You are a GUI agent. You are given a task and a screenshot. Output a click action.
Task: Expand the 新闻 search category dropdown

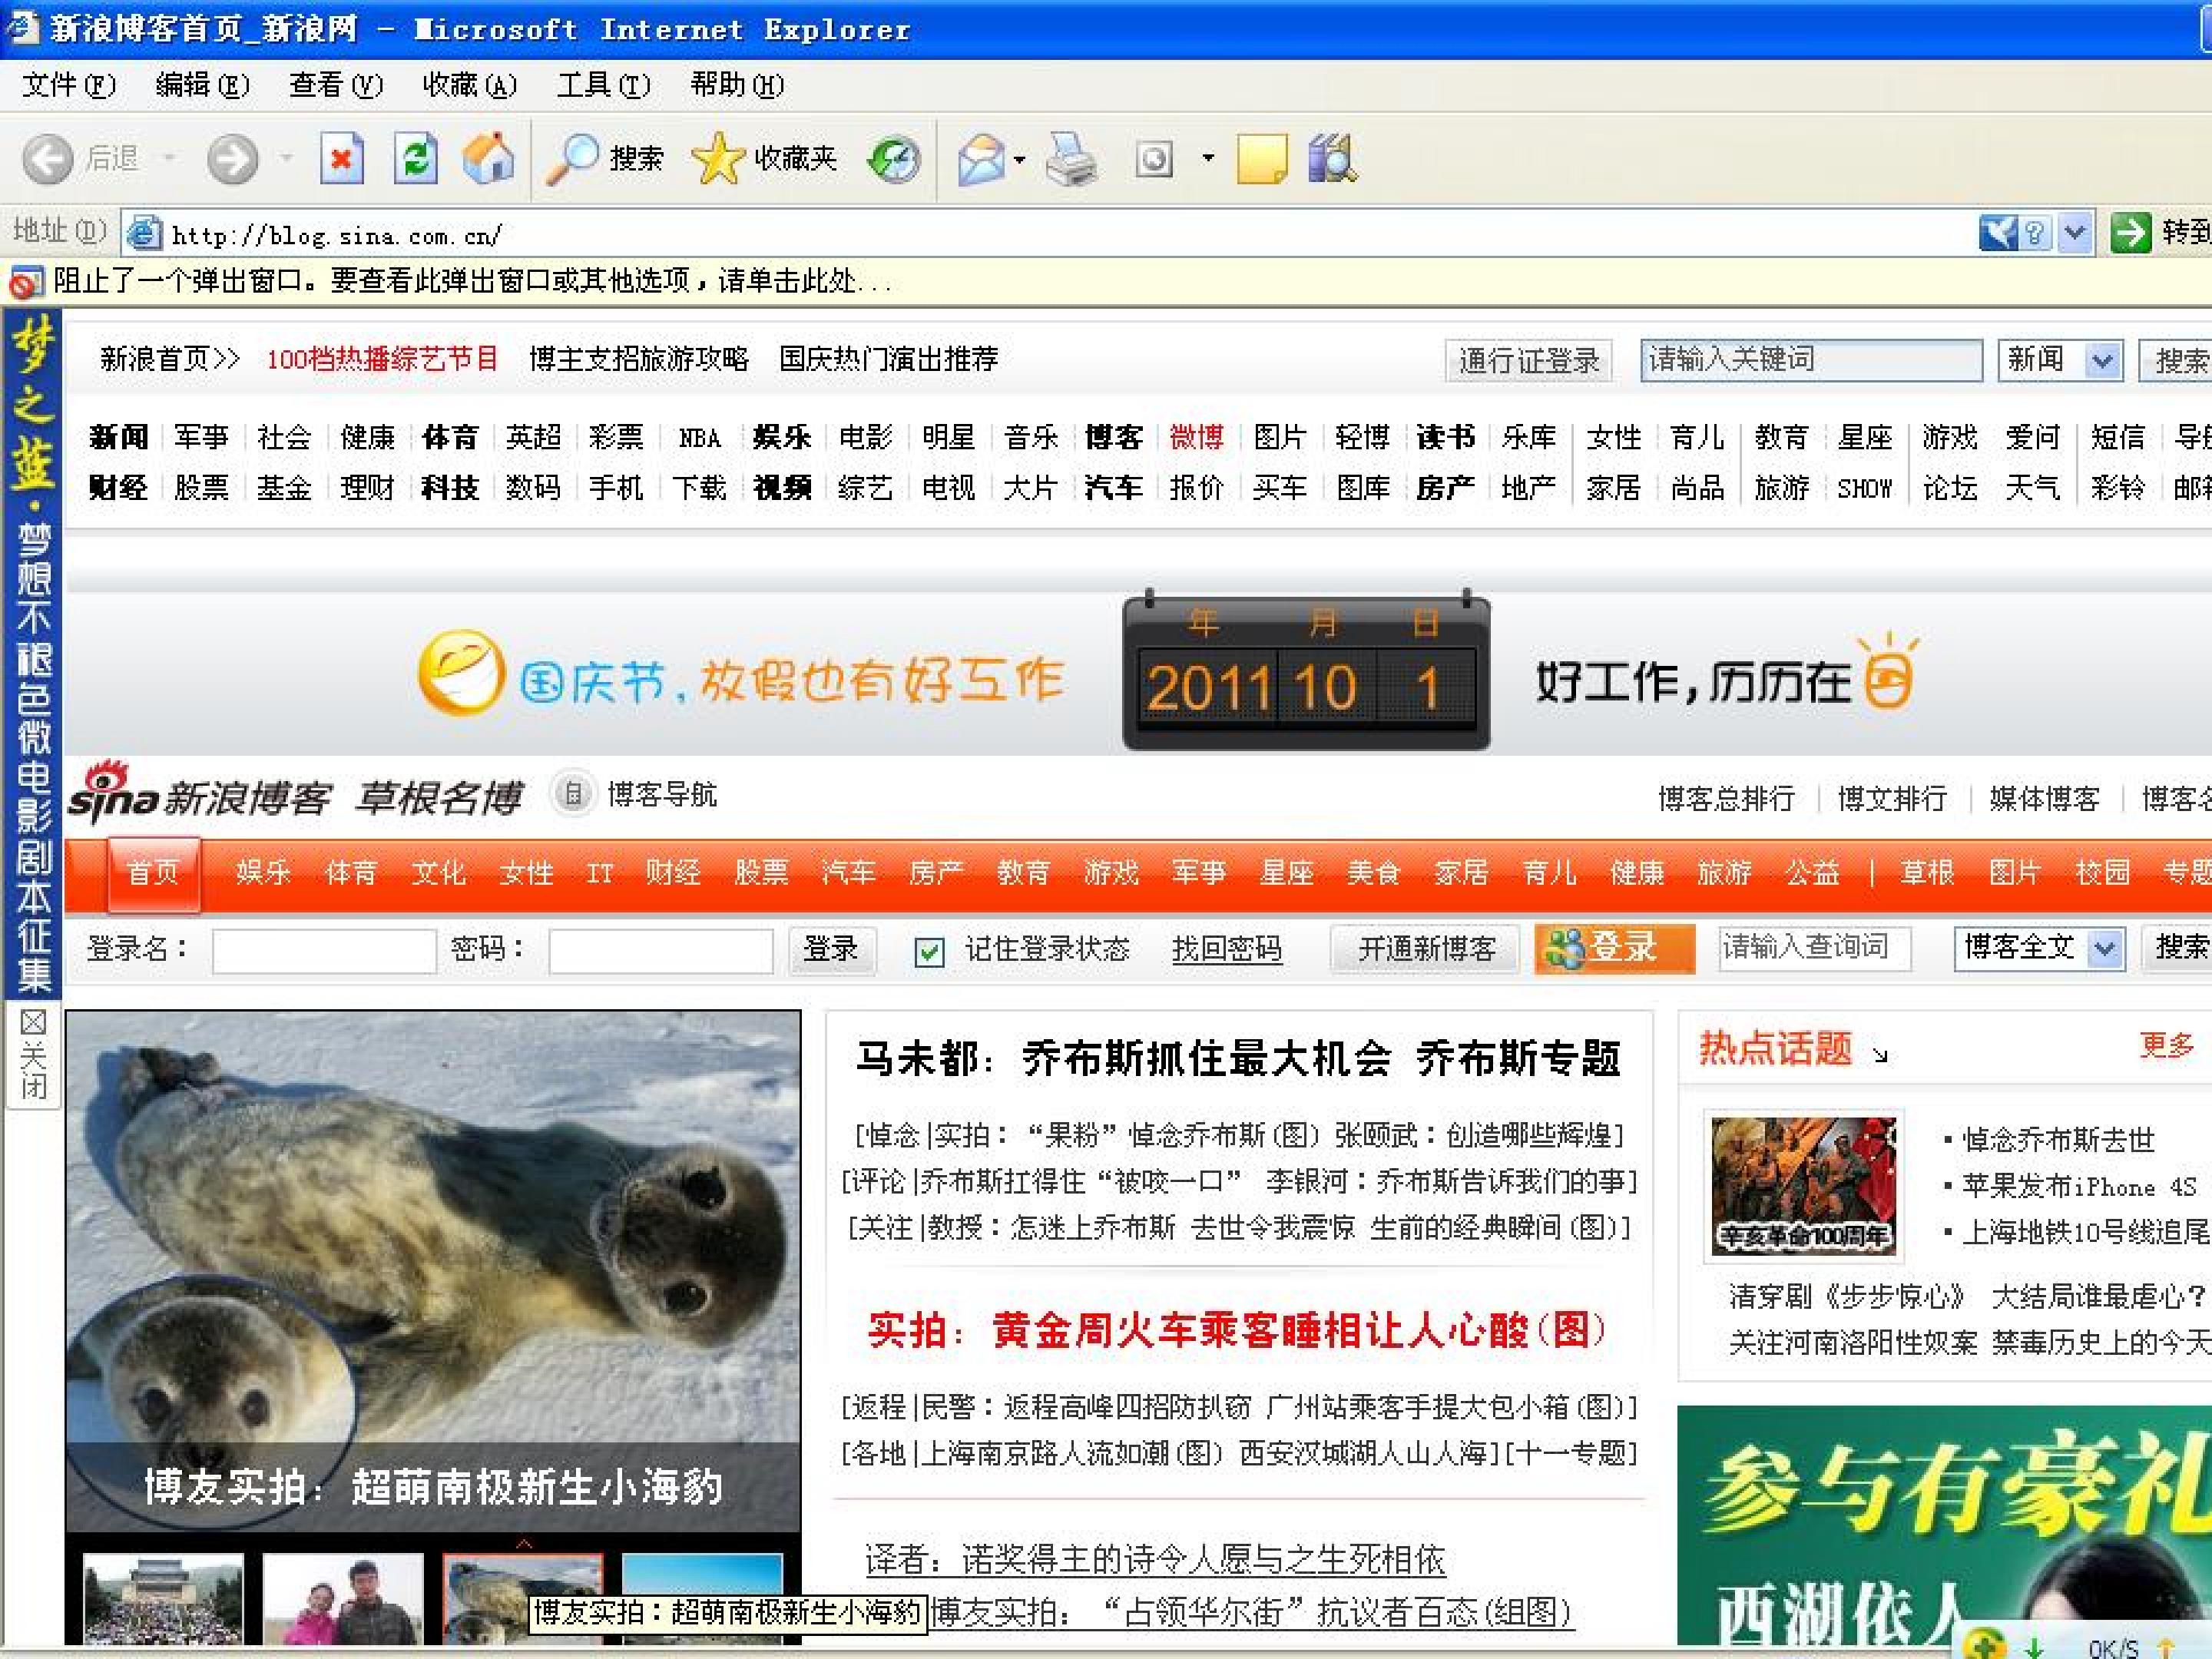[x=2102, y=360]
